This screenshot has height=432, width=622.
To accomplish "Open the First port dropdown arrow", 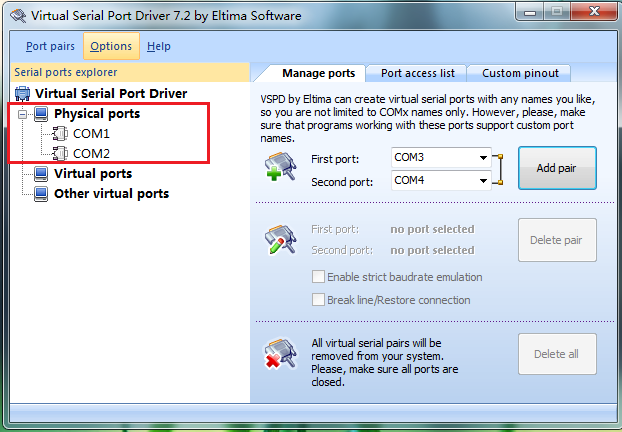I will [483, 158].
